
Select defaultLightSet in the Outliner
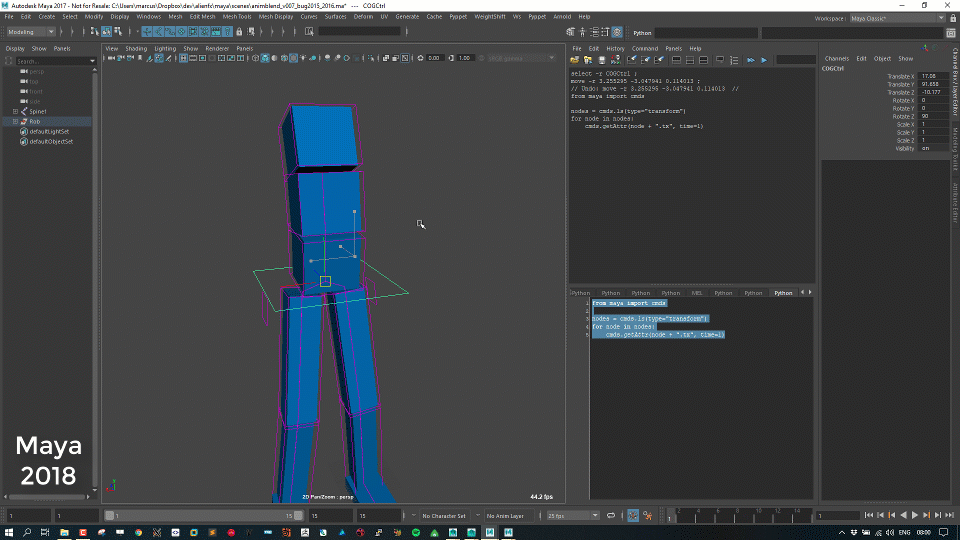[48, 131]
